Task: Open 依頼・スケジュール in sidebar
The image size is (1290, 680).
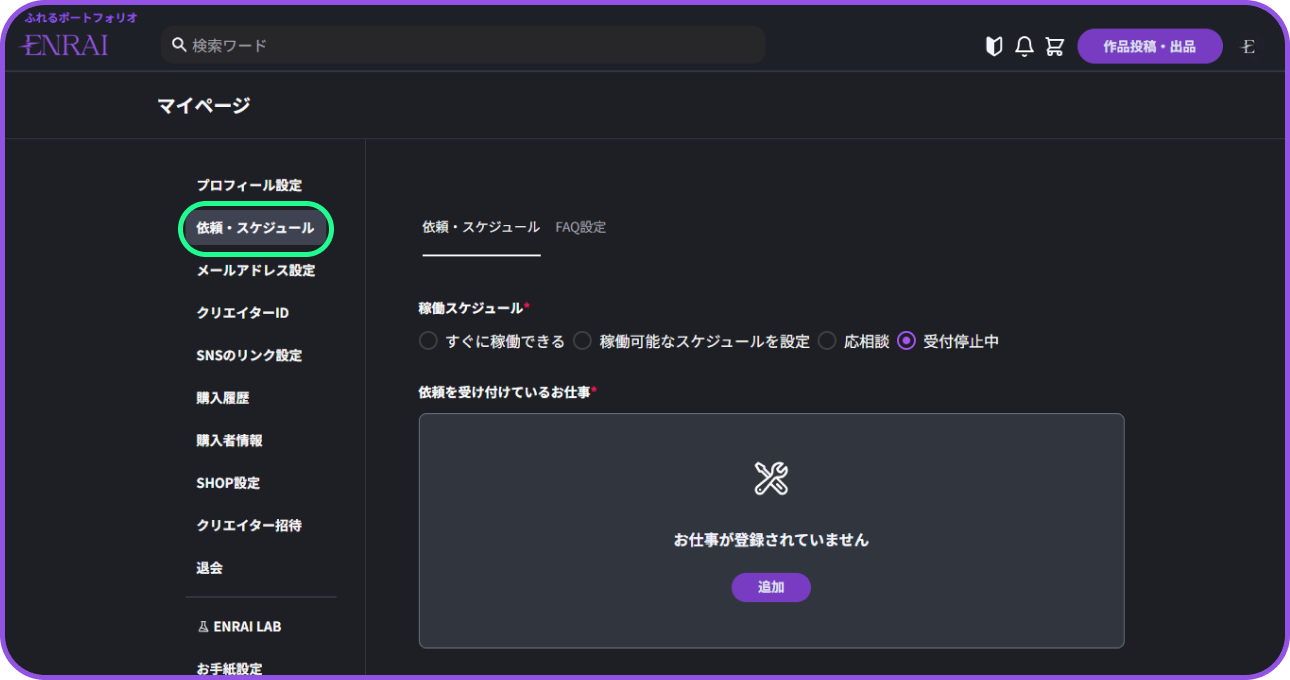Action: point(255,228)
